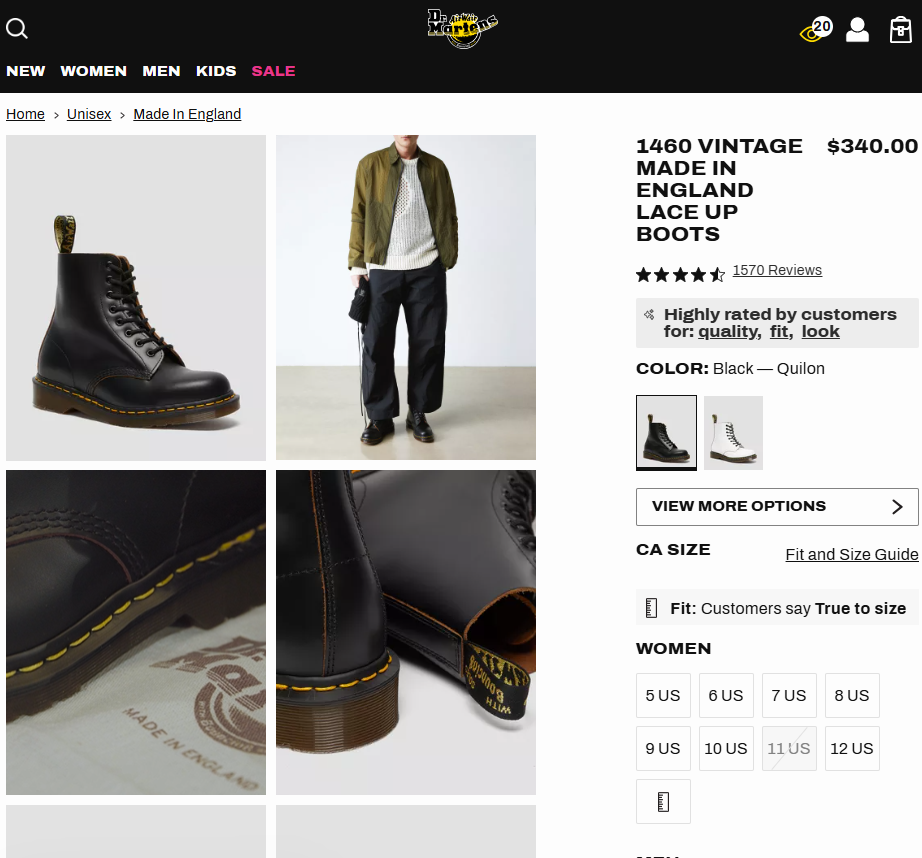Click the Dr. Martens logo
Screen dimensions: 922x858
click(x=463, y=28)
